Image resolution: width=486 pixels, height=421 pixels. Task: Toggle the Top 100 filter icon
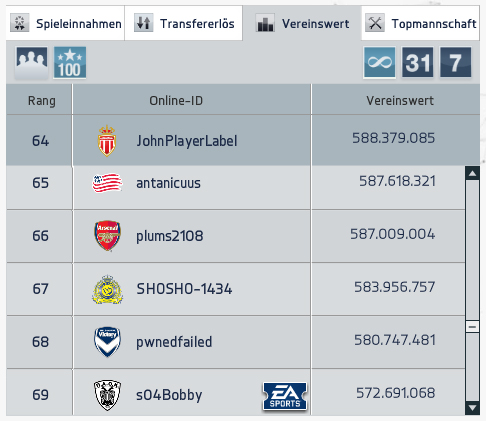pos(70,63)
